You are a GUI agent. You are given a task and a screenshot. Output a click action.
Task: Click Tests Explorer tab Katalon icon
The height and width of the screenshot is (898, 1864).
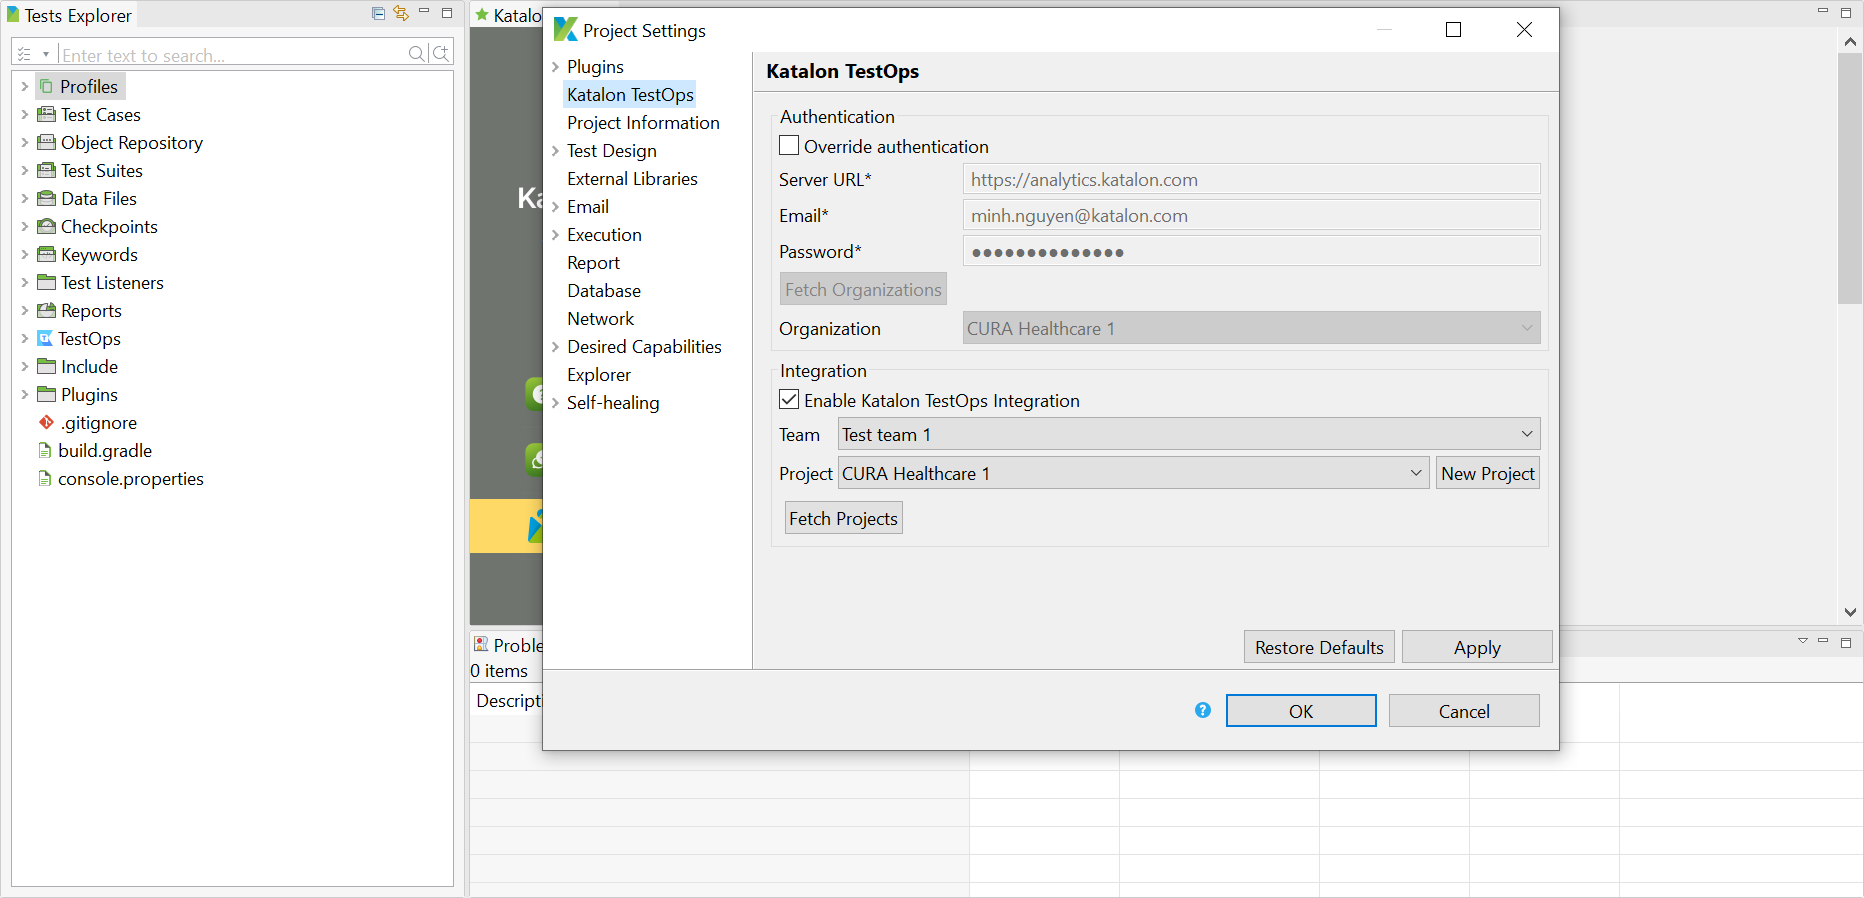coord(13,15)
